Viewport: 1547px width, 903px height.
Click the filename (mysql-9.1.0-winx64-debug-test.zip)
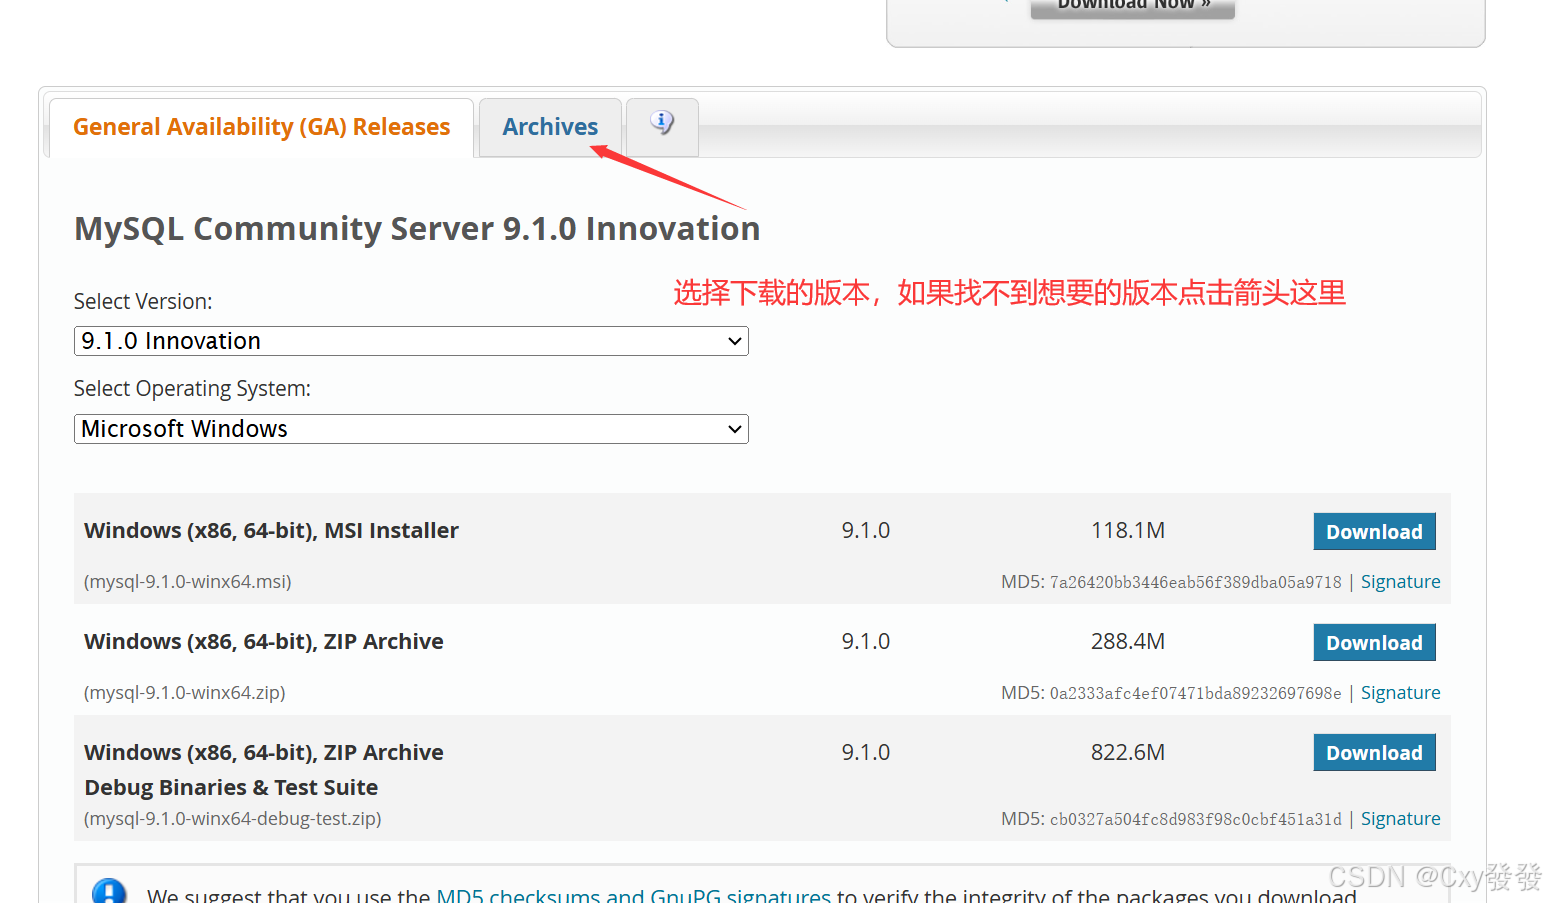pos(233,819)
